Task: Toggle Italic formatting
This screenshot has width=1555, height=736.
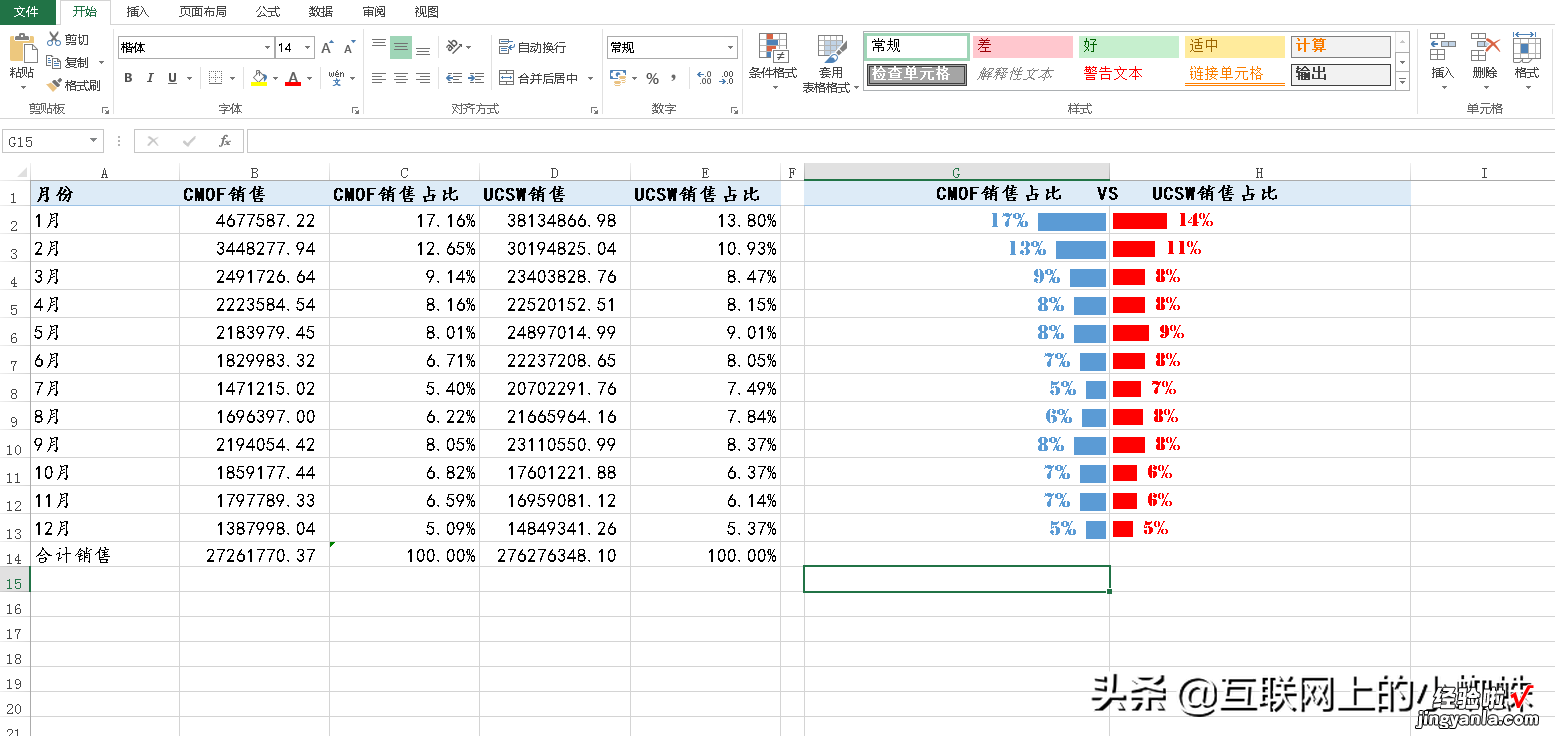Action: tap(150, 78)
